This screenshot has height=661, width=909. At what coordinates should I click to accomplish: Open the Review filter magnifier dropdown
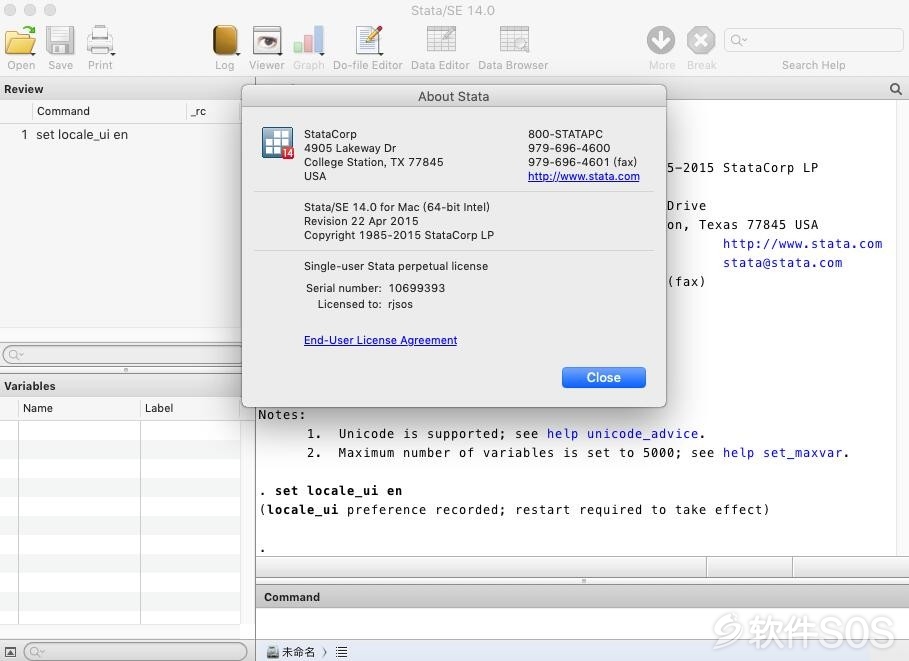tap(16, 354)
